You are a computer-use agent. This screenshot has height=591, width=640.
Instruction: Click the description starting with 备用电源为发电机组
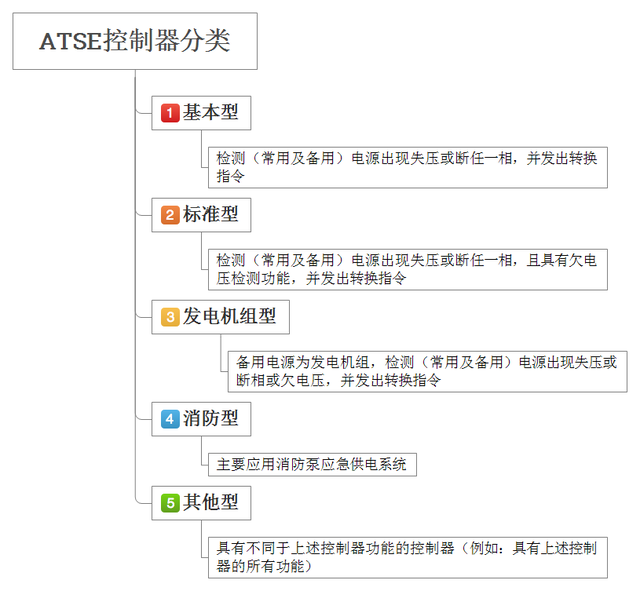(427, 371)
